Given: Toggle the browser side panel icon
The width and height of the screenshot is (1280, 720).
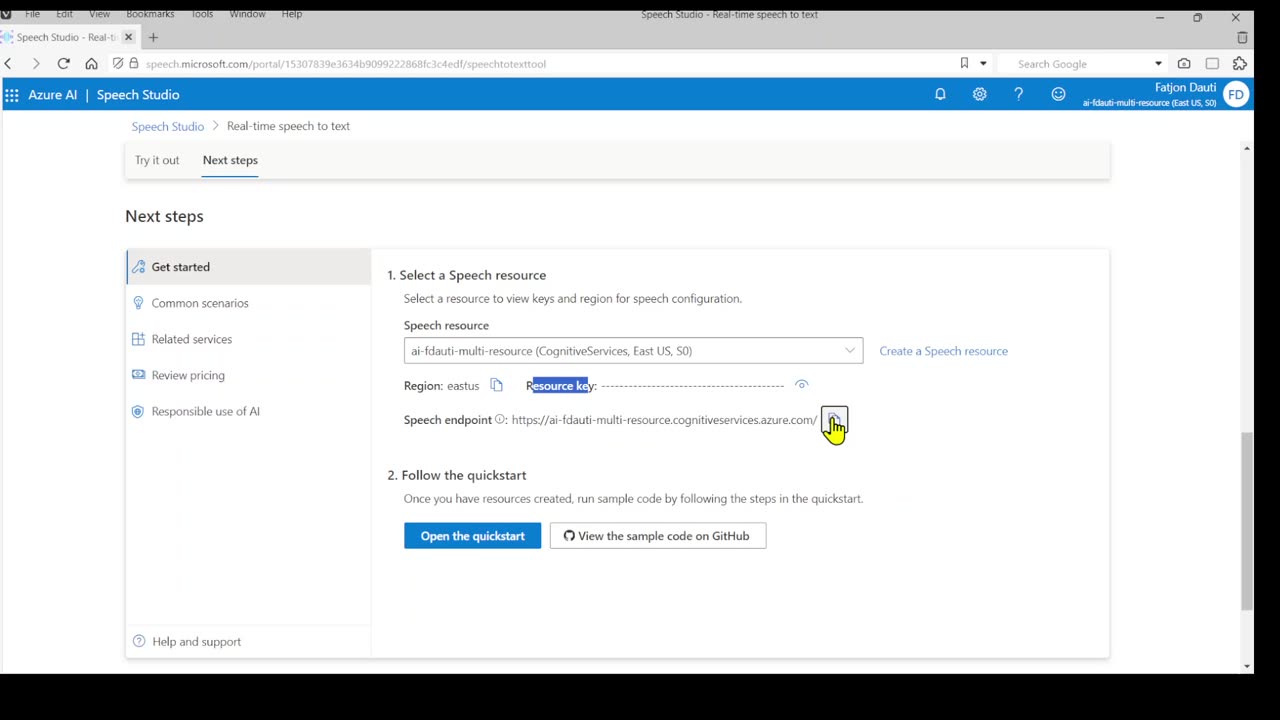Looking at the screenshot, I should coord(1212,63).
